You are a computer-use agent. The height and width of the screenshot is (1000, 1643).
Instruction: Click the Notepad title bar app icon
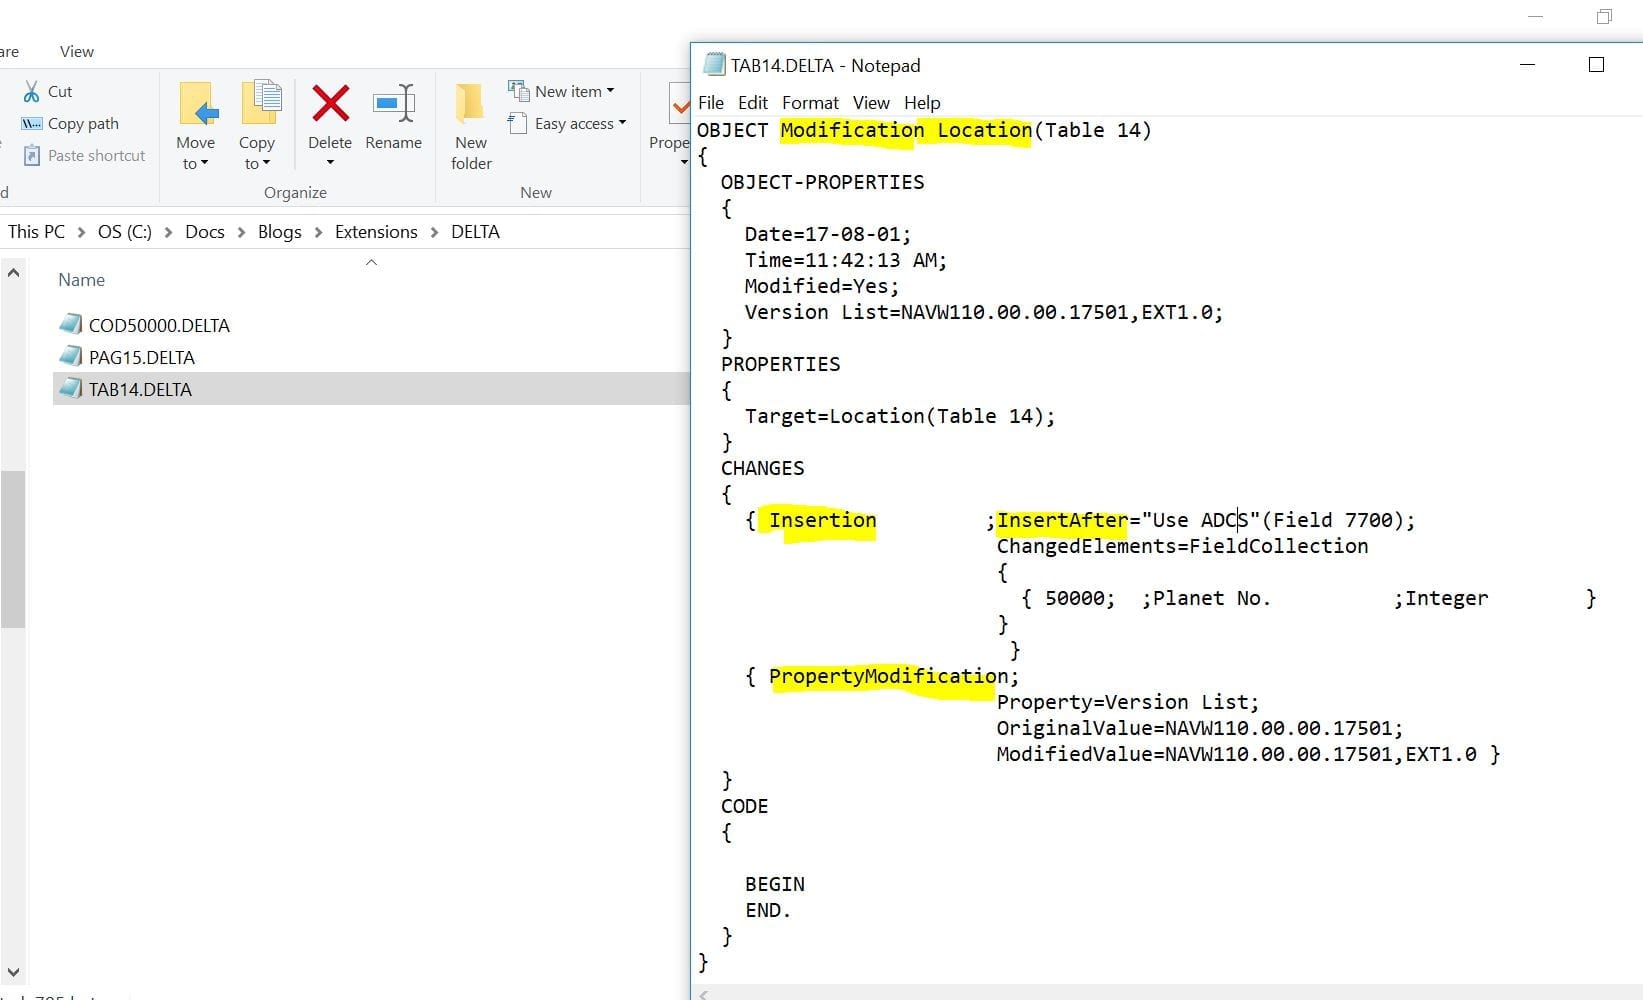point(714,65)
